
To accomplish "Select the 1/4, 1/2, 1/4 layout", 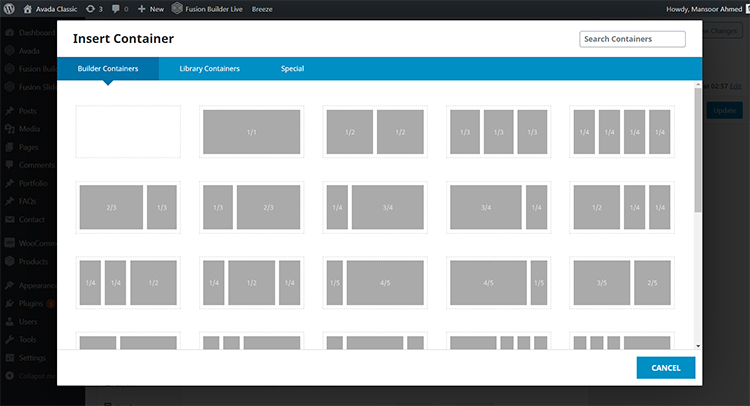I will pos(252,283).
